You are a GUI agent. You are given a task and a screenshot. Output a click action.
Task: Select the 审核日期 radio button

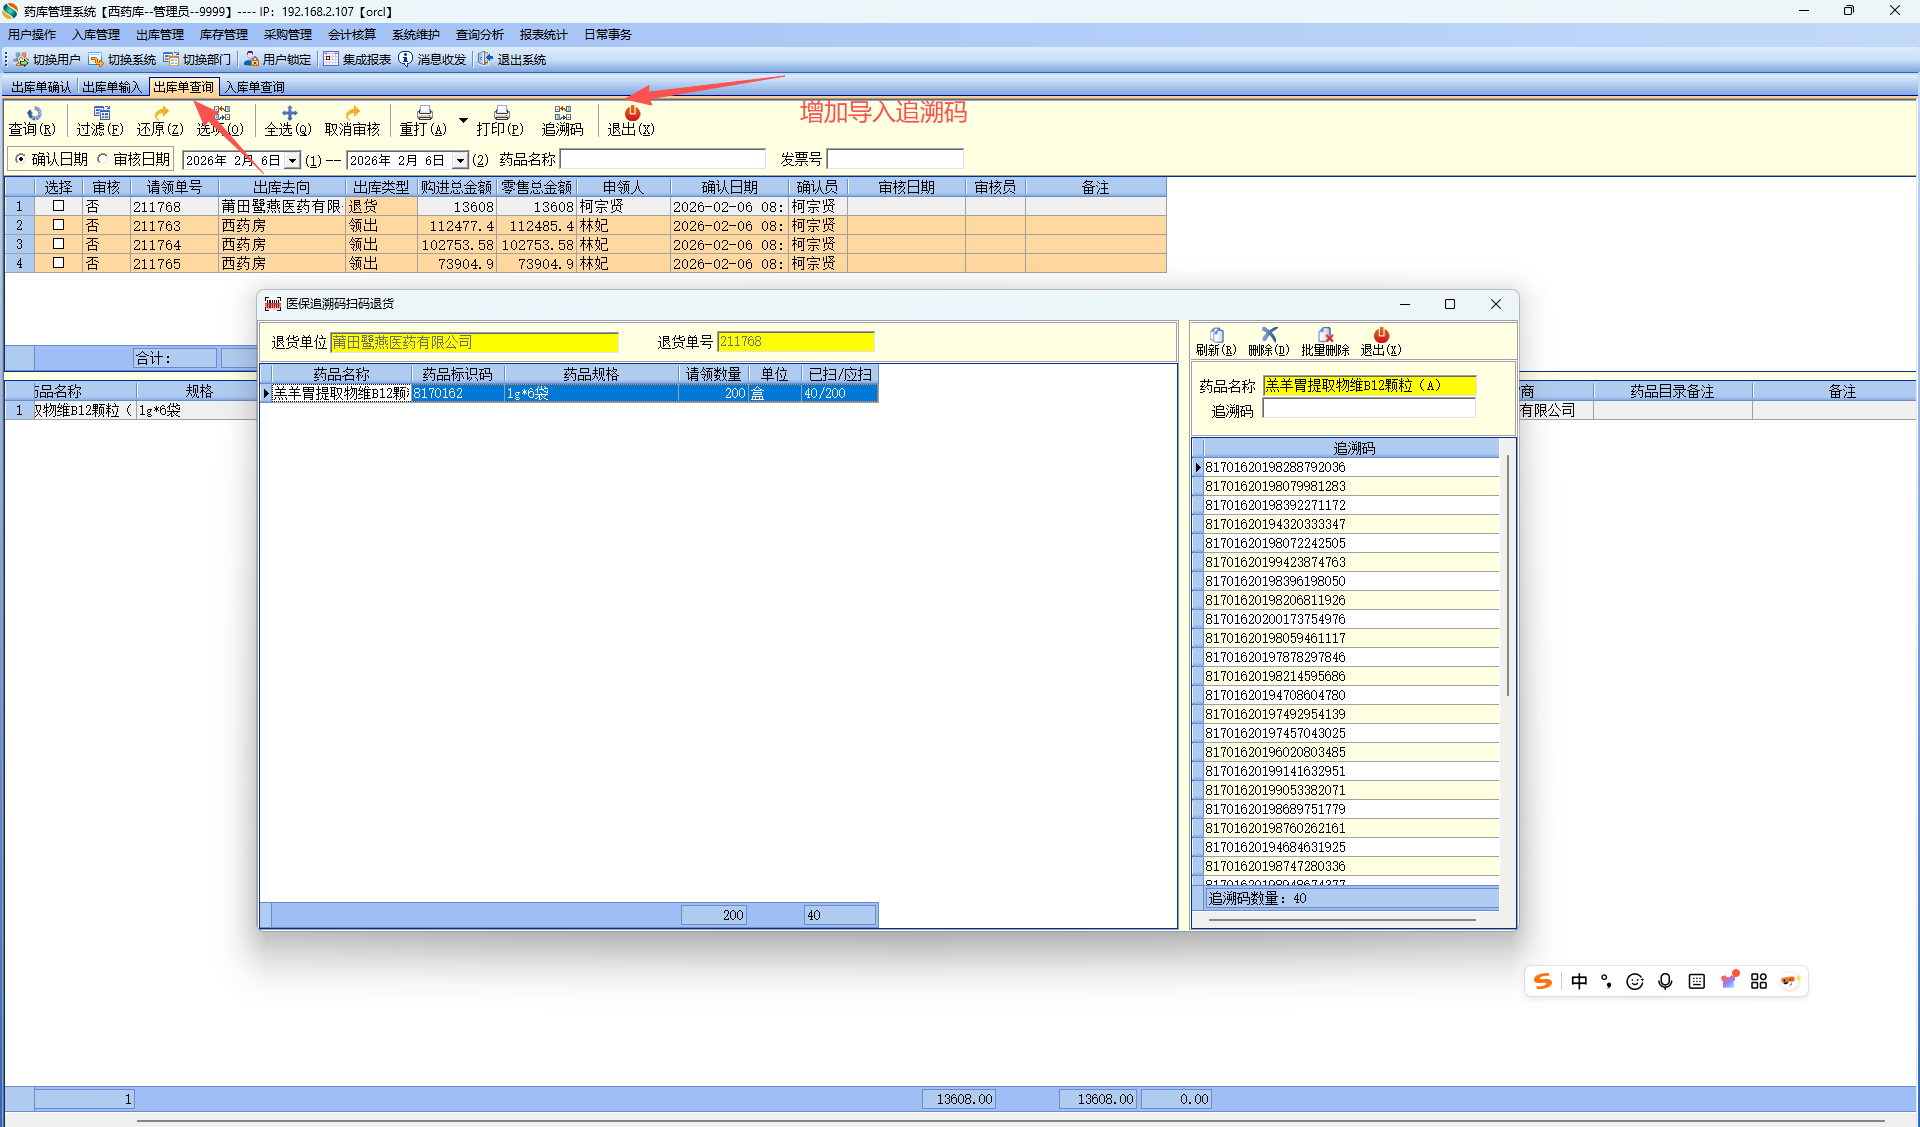click(x=103, y=159)
